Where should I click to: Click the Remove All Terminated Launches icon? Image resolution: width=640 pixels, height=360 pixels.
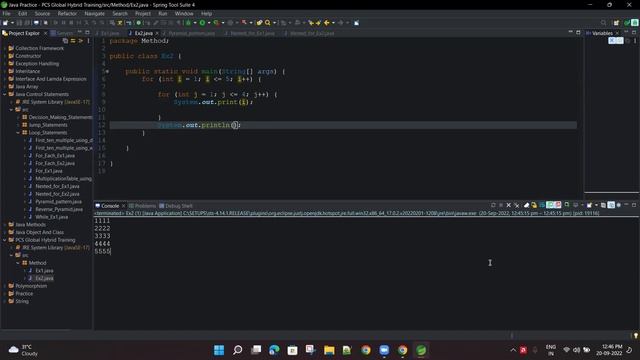coord(517,205)
